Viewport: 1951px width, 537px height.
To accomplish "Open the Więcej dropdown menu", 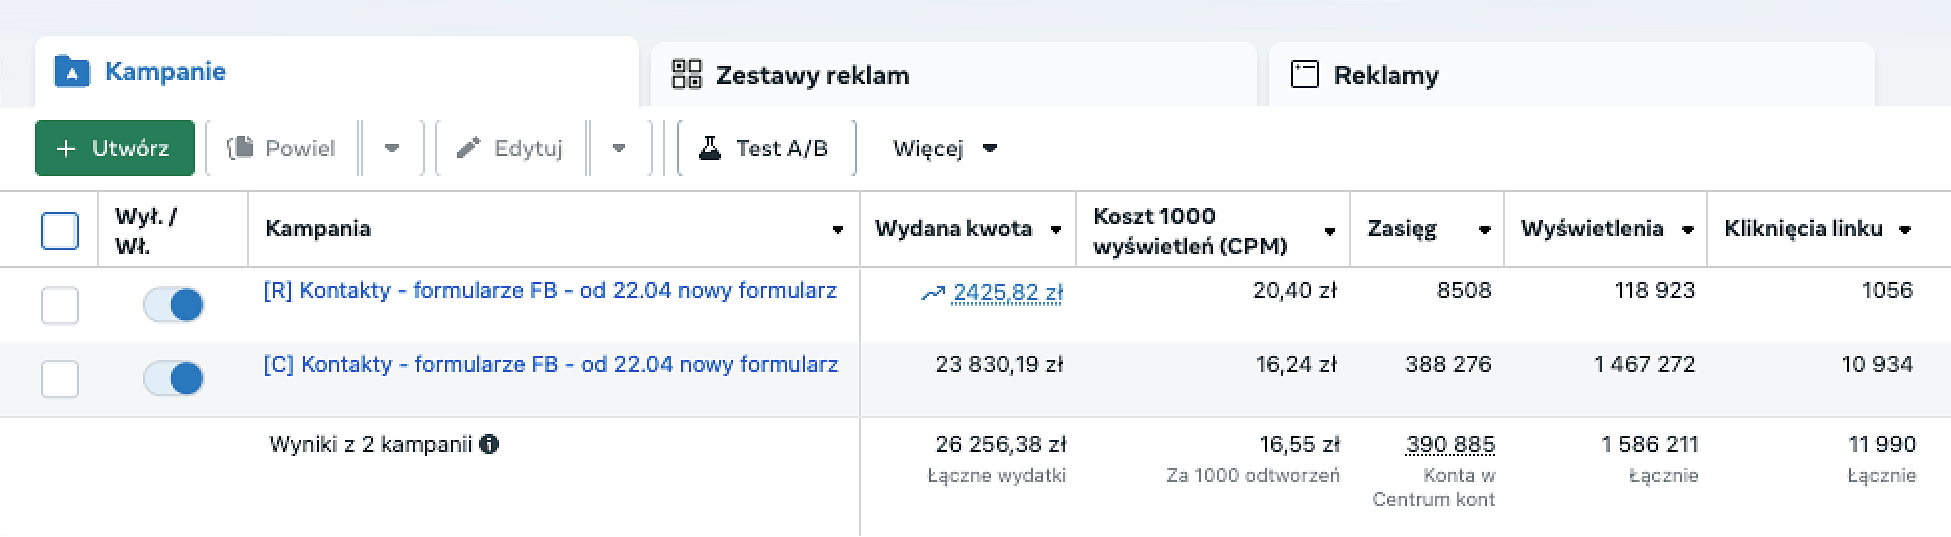I will coord(944,148).
